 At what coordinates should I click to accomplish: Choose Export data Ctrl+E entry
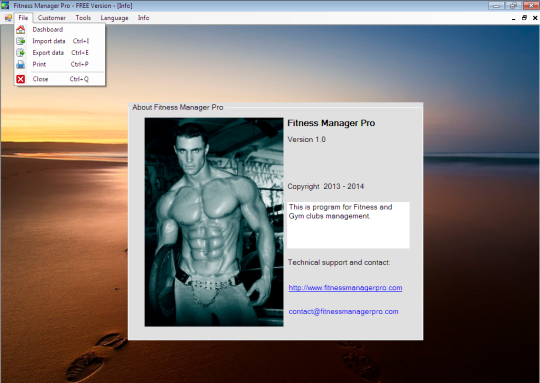tap(60, 53)
